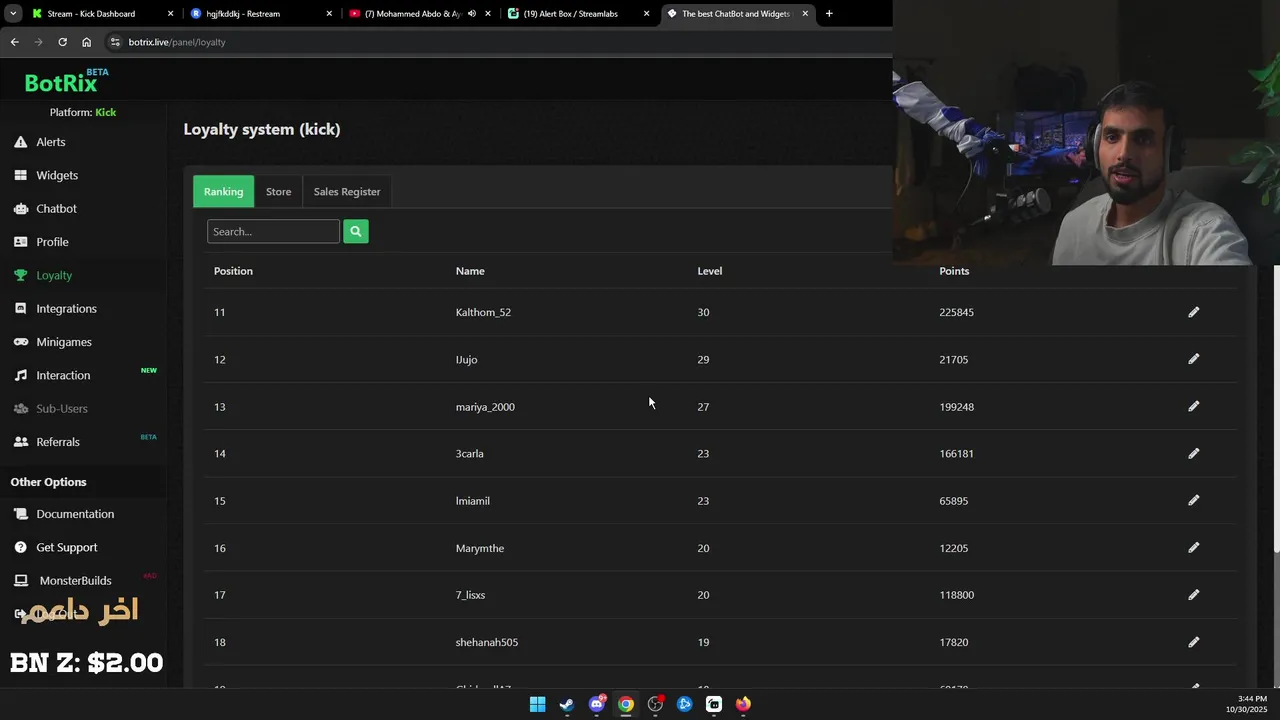Switch to the Ranking tab

[223, 191]
